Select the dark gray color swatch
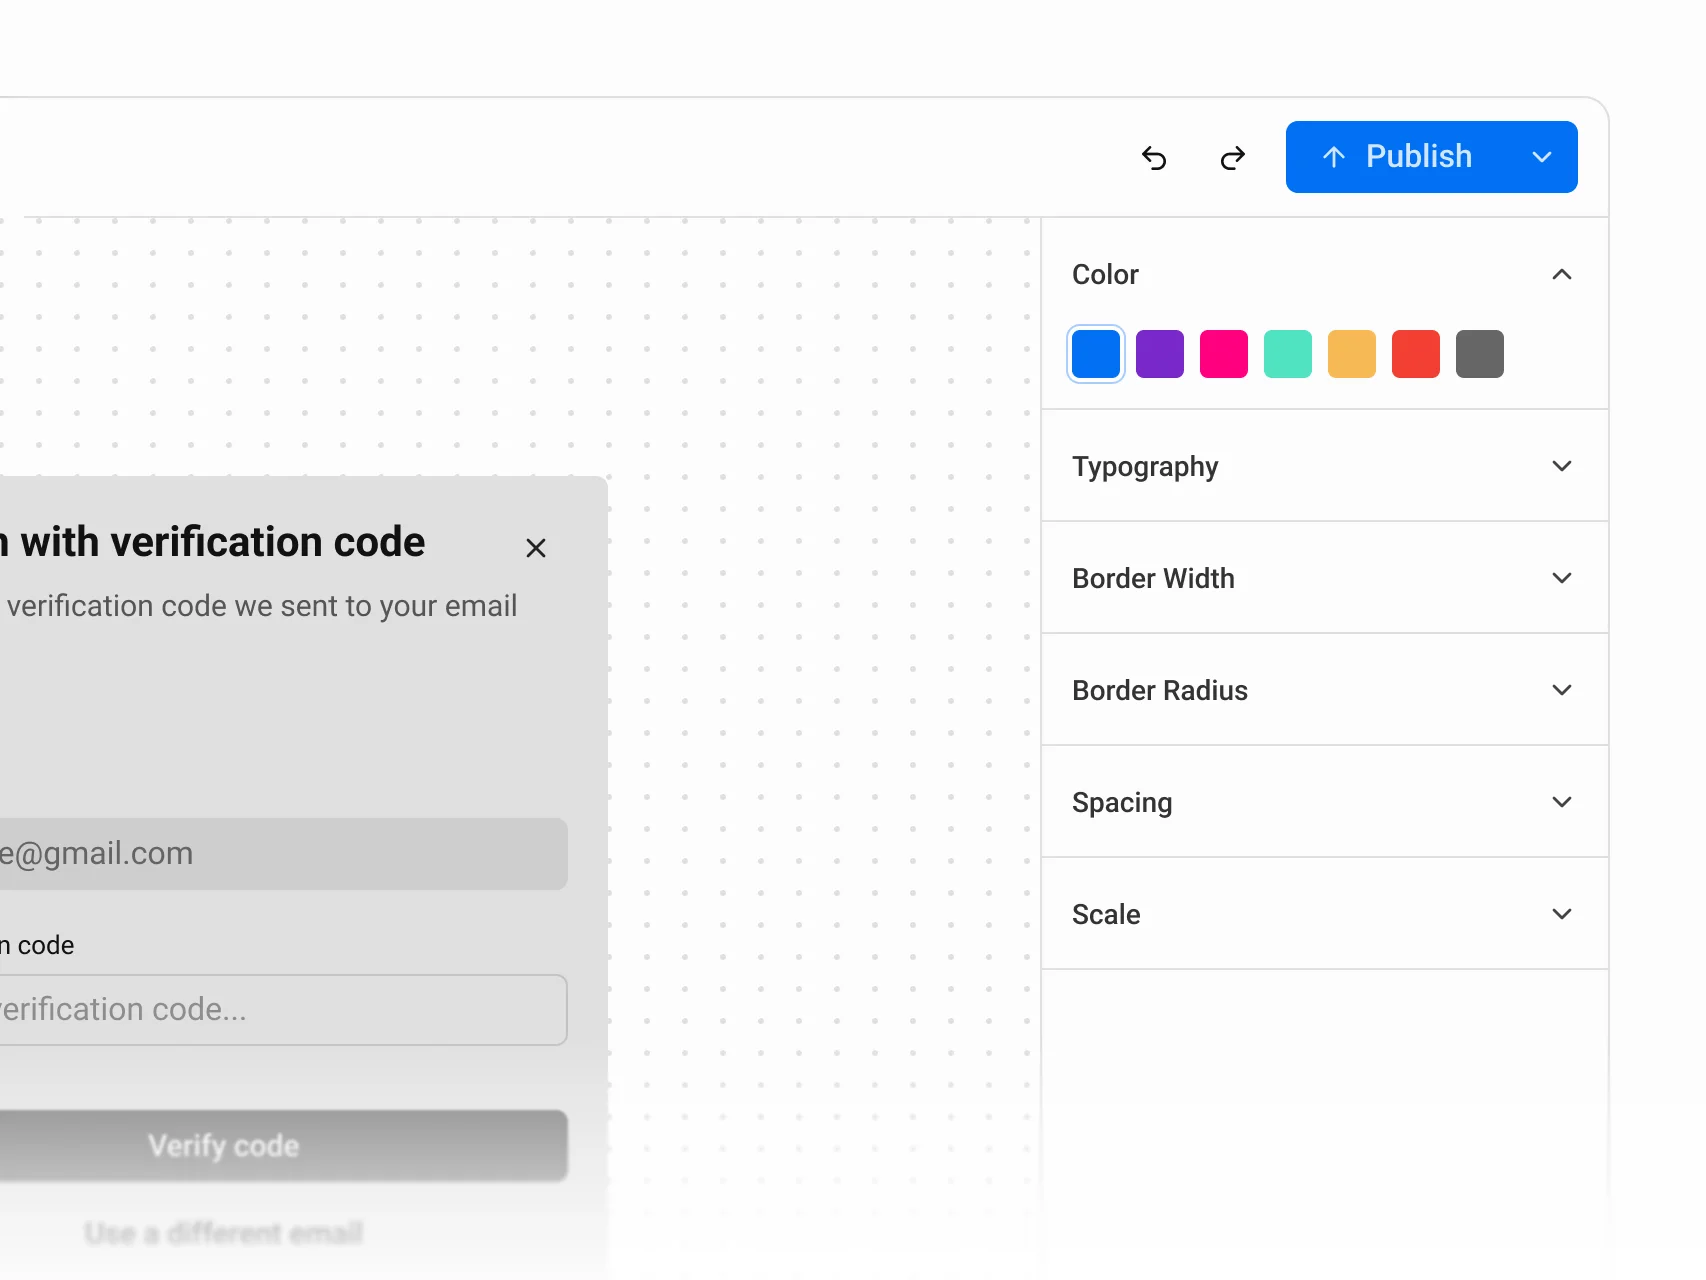This screenshot has width=1706, height=1280. 1479,353
